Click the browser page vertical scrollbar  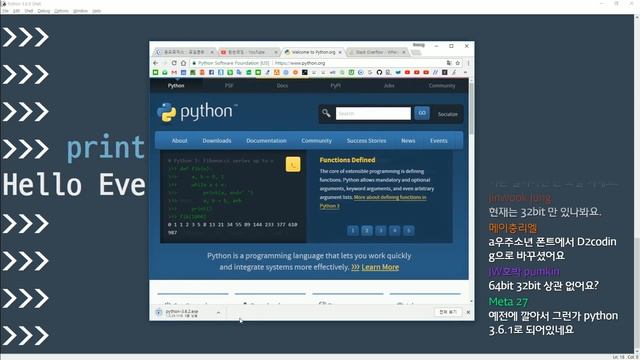[471, 108]
